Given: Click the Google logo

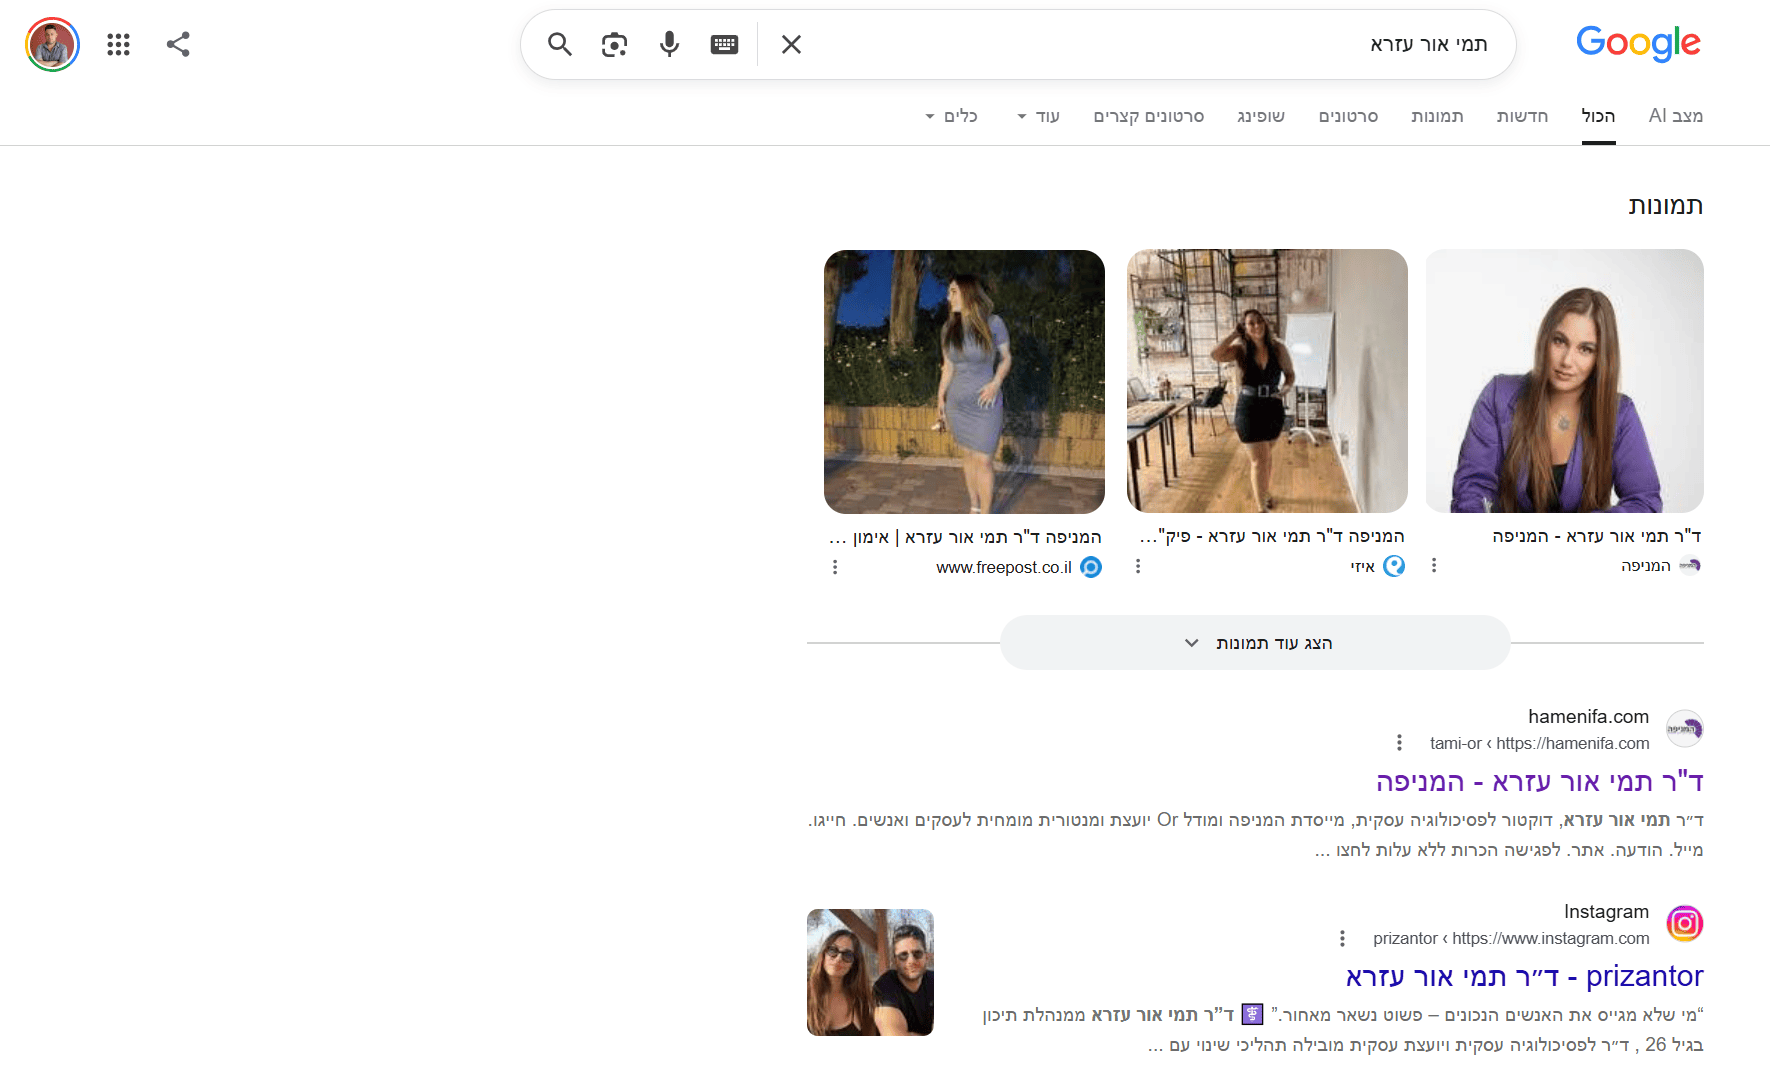Looking at the screenshot, I should [1638, 42].
